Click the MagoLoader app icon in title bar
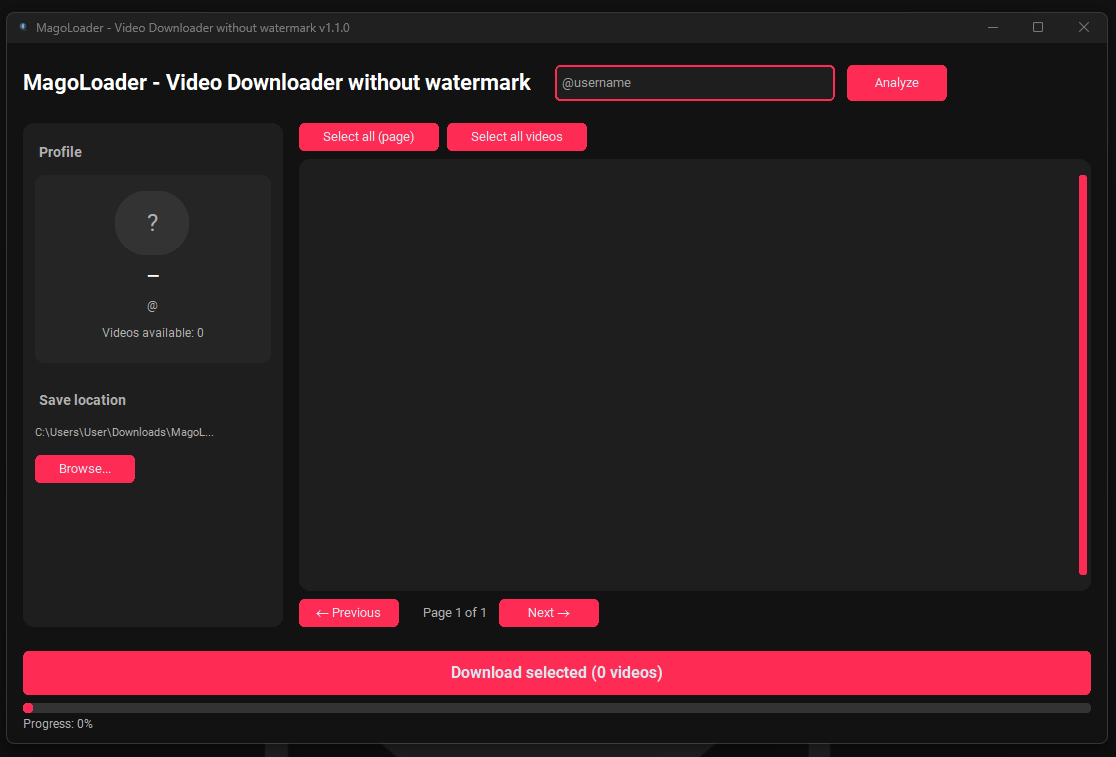Screen dimensions: 1116x757 click(23, 27)
